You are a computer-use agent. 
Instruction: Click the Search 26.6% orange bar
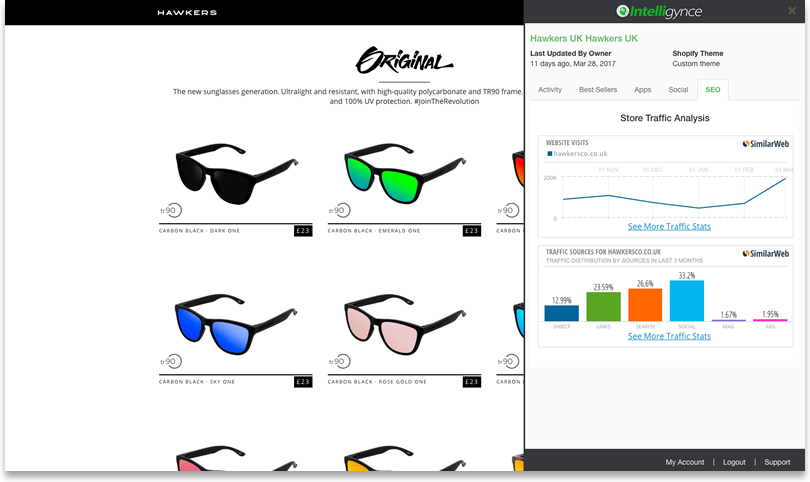pos(645,305)
